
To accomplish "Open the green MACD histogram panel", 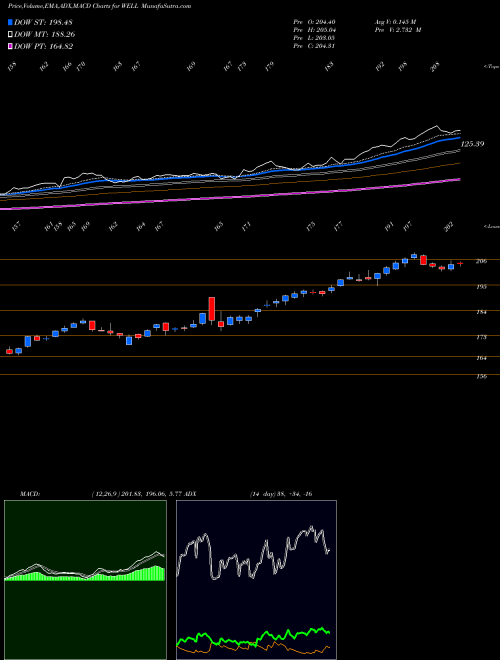I will (x=85, y=580).
